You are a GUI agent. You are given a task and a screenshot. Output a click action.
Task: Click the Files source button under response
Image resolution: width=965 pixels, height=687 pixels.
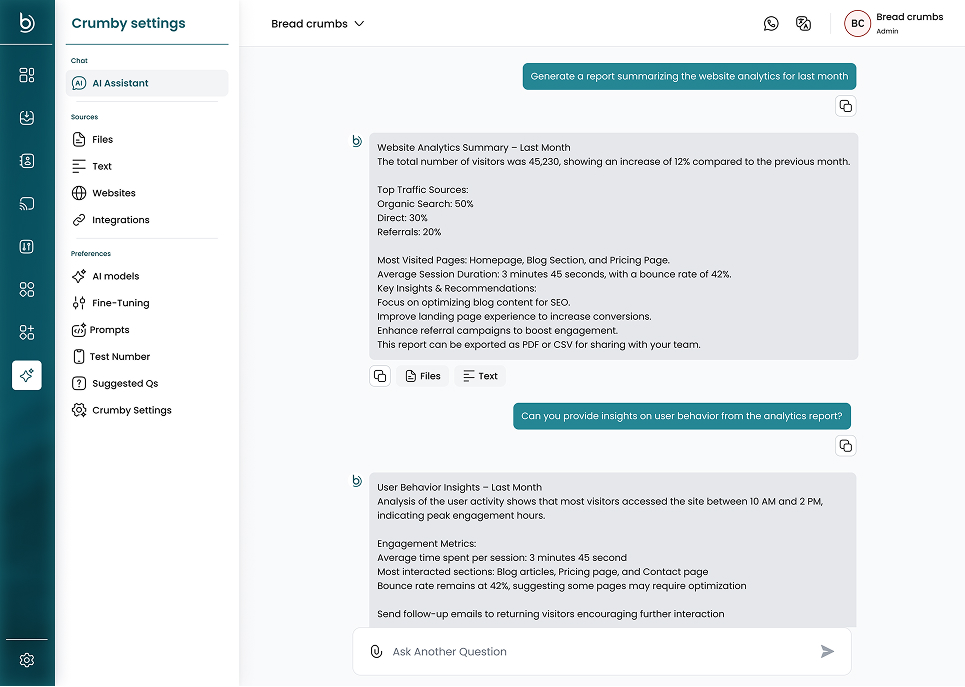pyautogui.click(x=421, y=376)
